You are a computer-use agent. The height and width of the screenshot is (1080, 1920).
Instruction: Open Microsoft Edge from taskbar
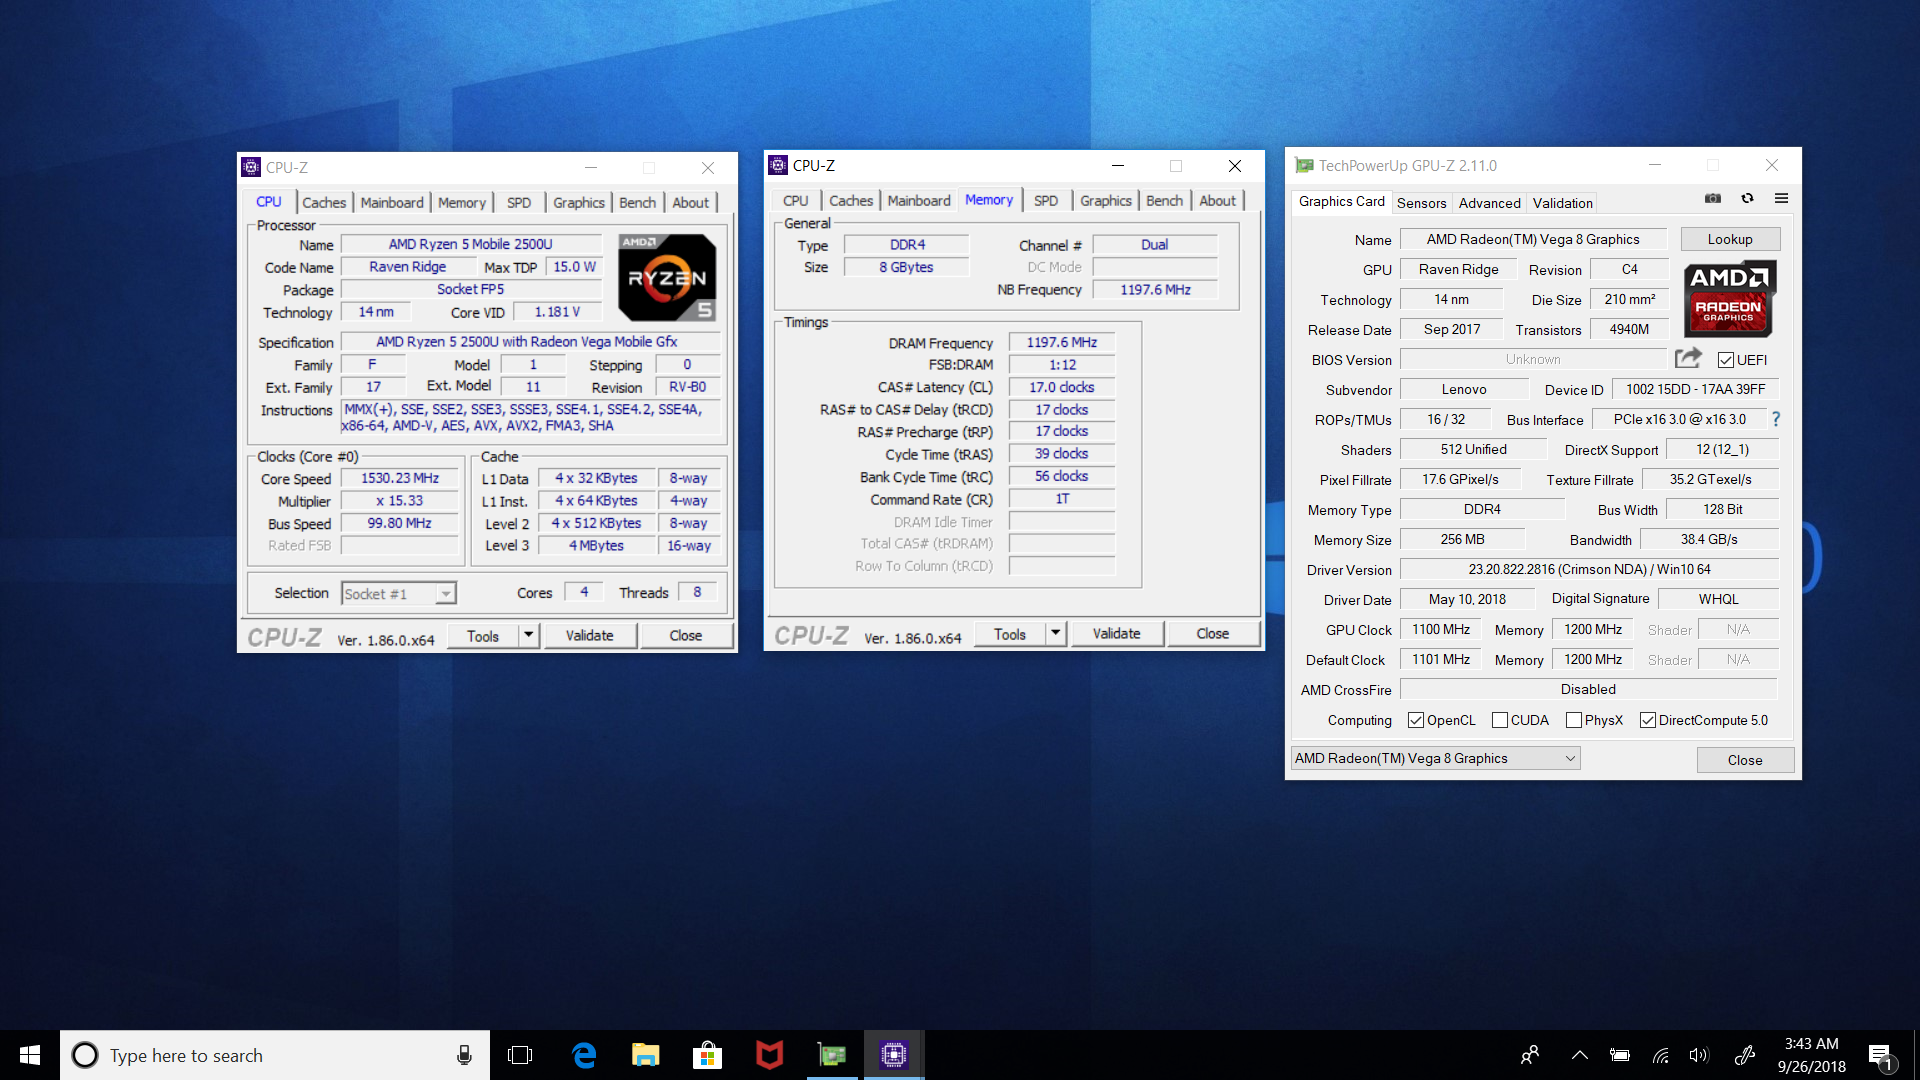[584, 1055]
